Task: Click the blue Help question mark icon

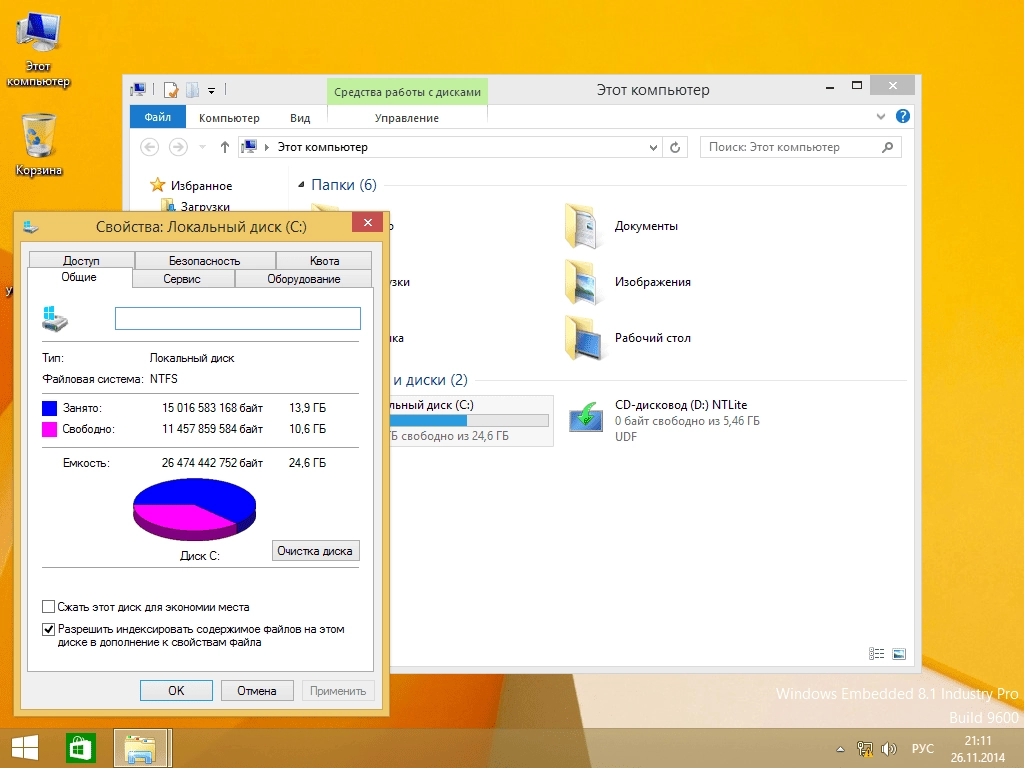Action: (903, 116)
